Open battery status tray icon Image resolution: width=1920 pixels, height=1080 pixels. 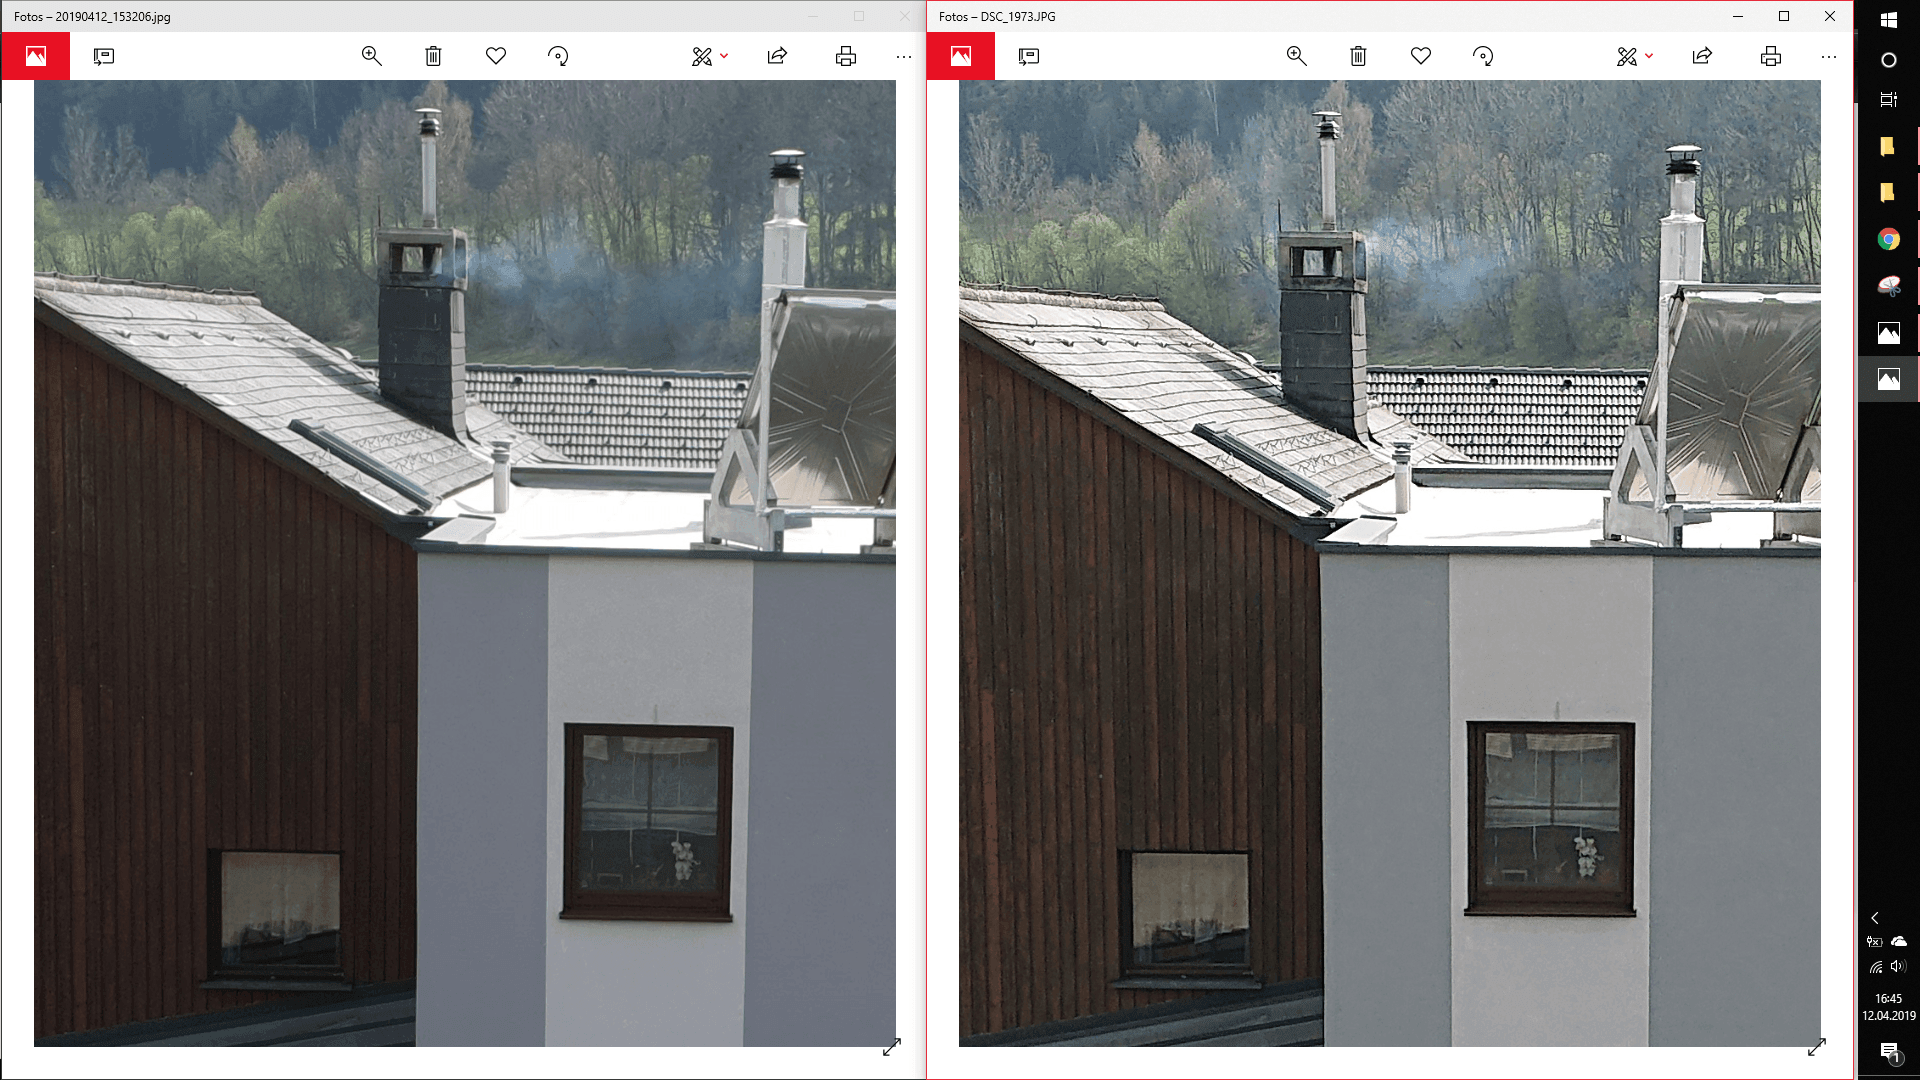click(x=1875, y=942)
